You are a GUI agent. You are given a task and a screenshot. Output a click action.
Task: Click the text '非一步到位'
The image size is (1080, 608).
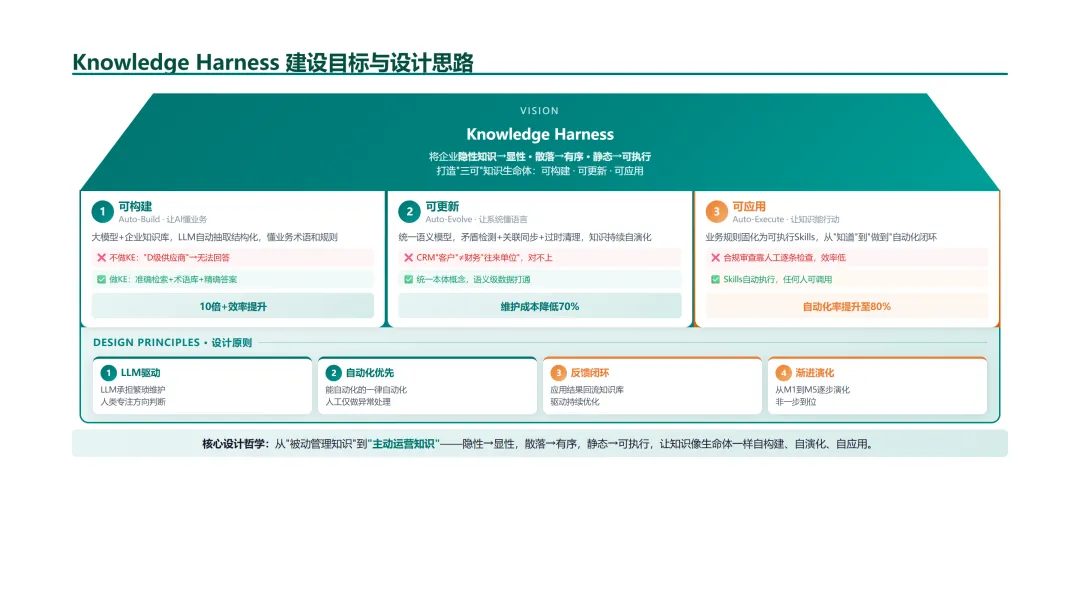(796, 402)
